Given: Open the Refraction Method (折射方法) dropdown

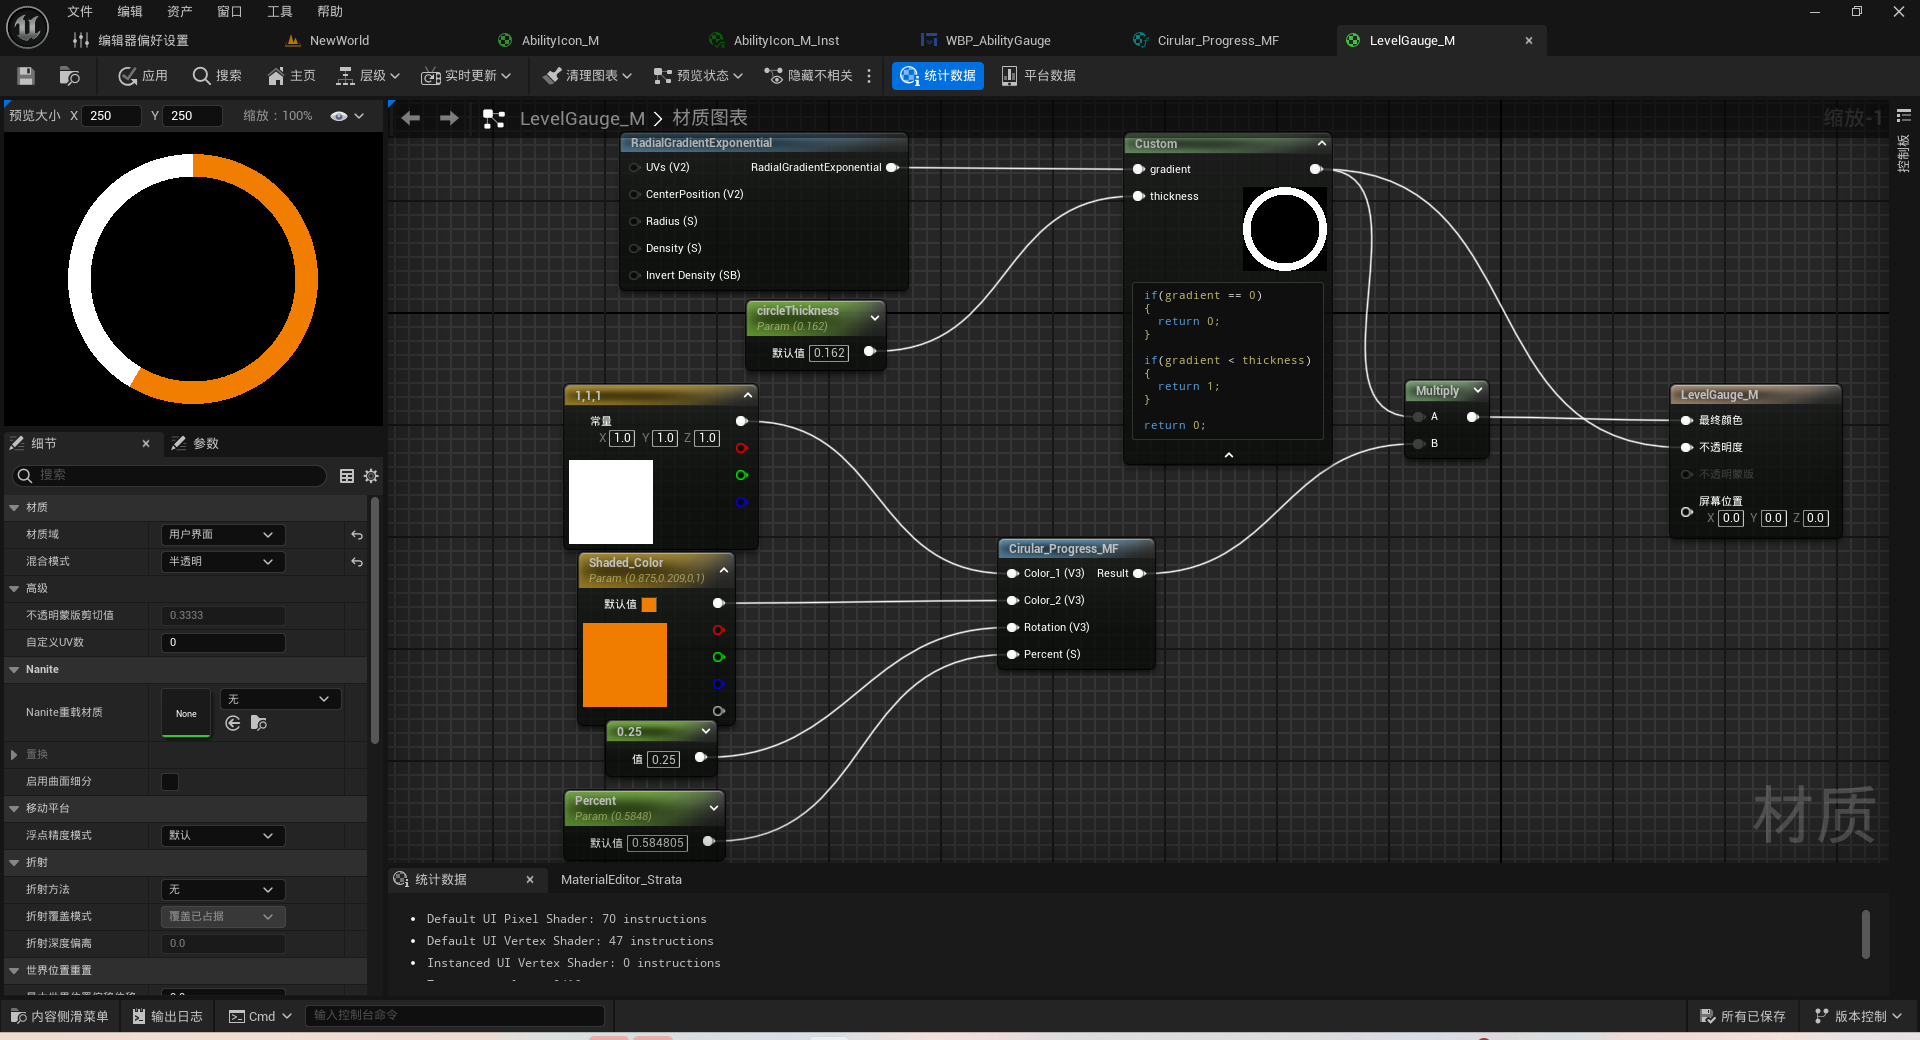Looking at the screenshot, I should 223,890.
